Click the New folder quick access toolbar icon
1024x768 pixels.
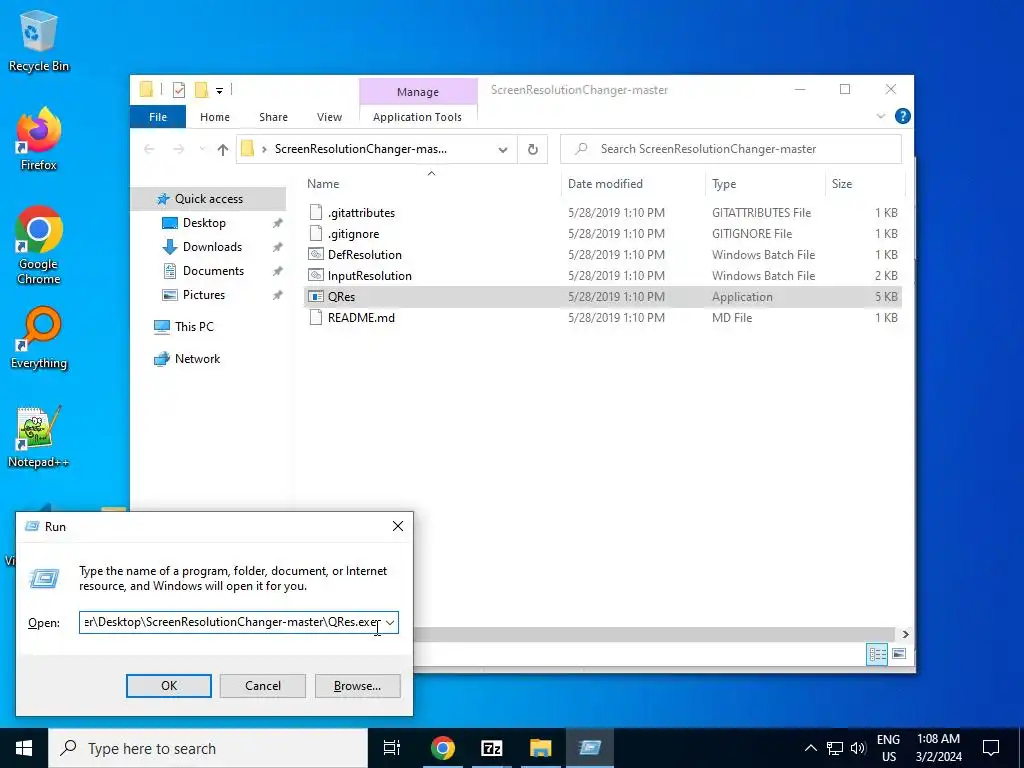pyautogui.click(x=201, y=90)
